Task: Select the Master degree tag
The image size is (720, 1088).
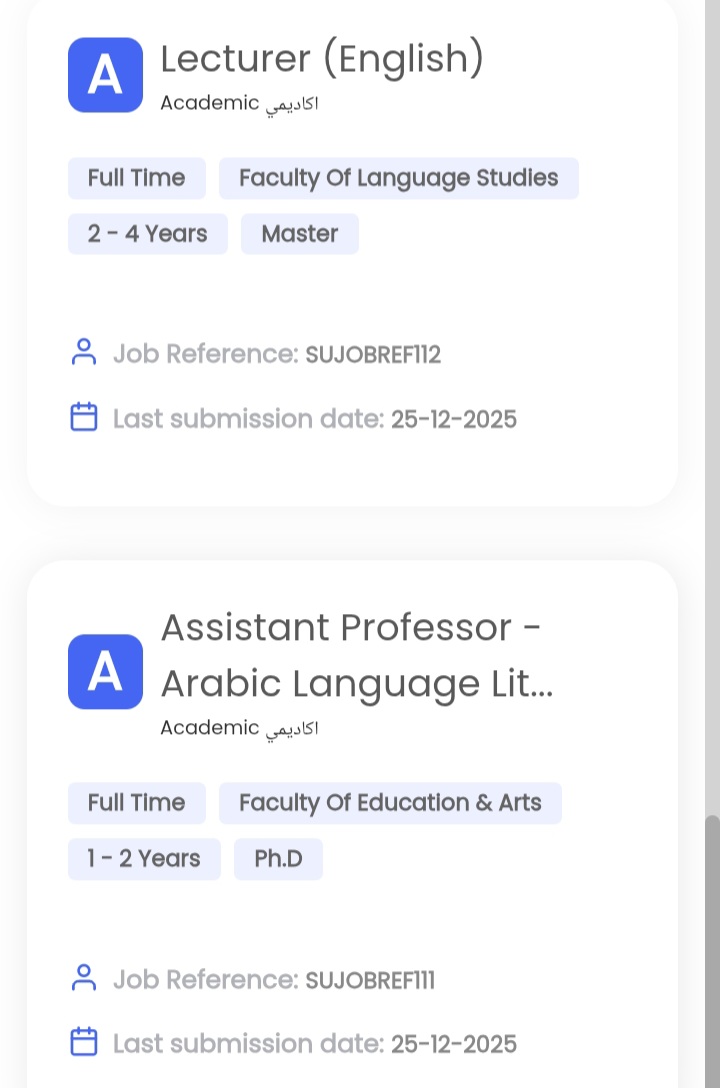Action: [x=299, y=234]
